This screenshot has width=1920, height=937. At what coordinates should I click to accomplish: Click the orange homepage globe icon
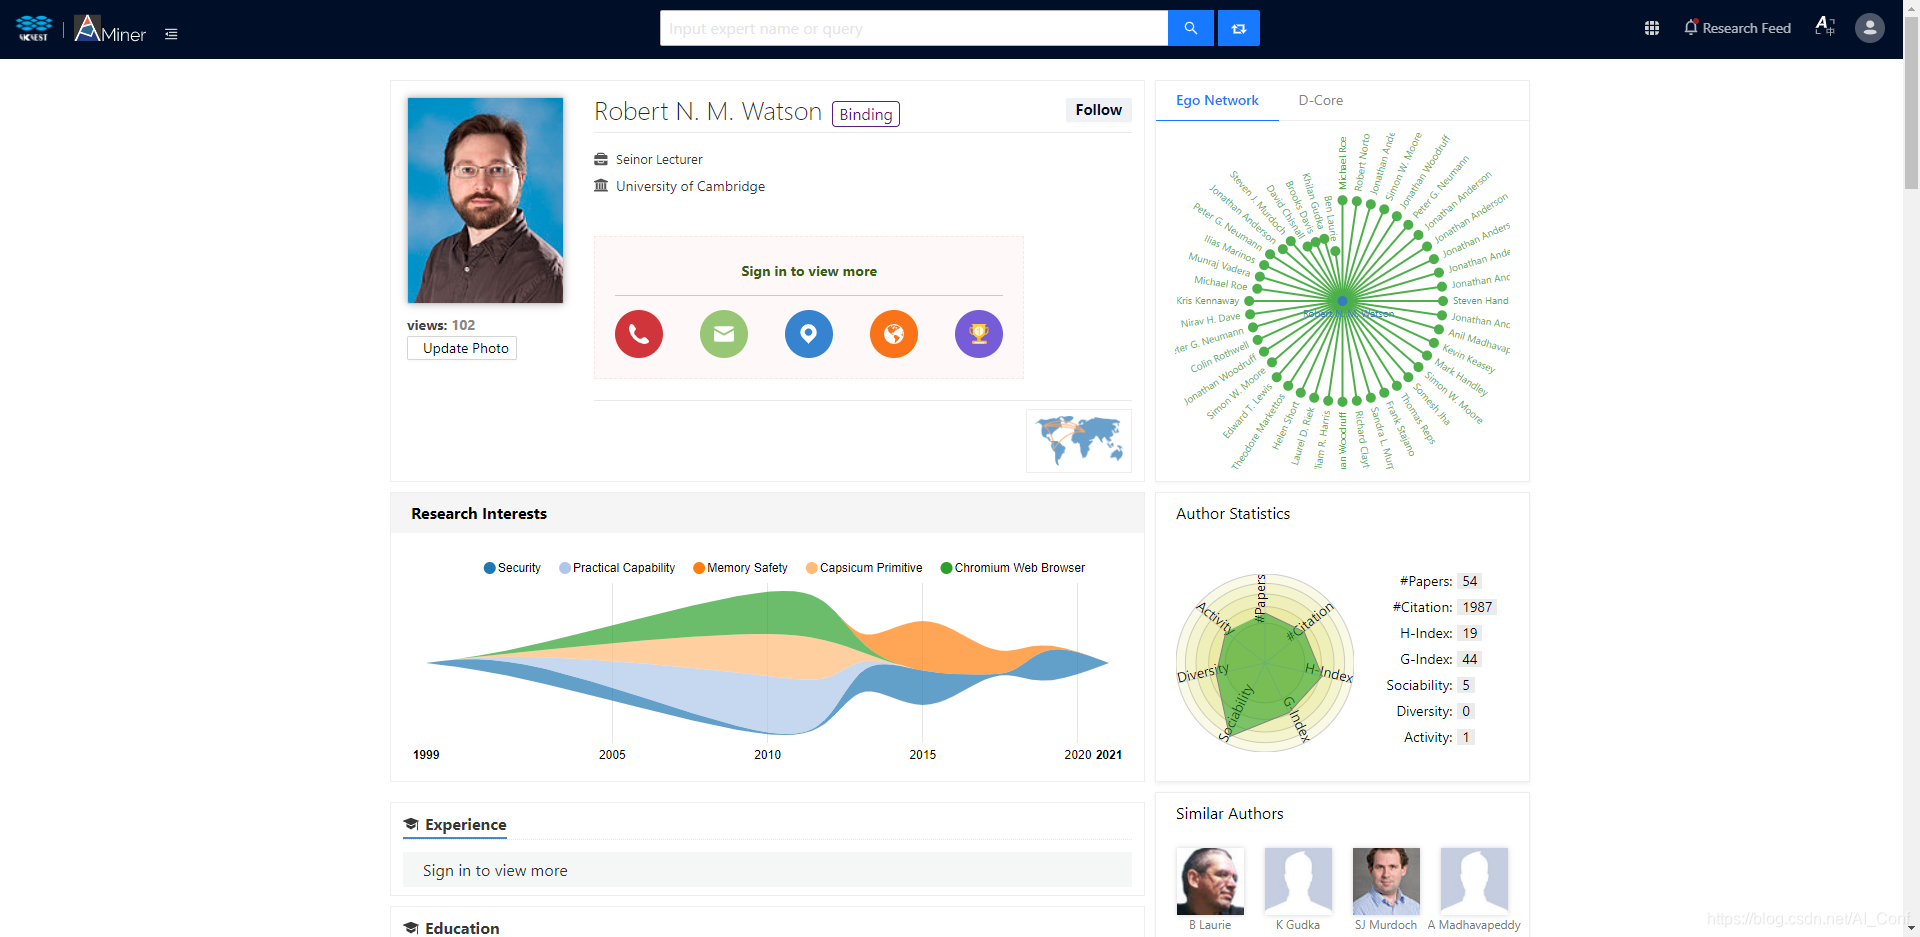894,334
